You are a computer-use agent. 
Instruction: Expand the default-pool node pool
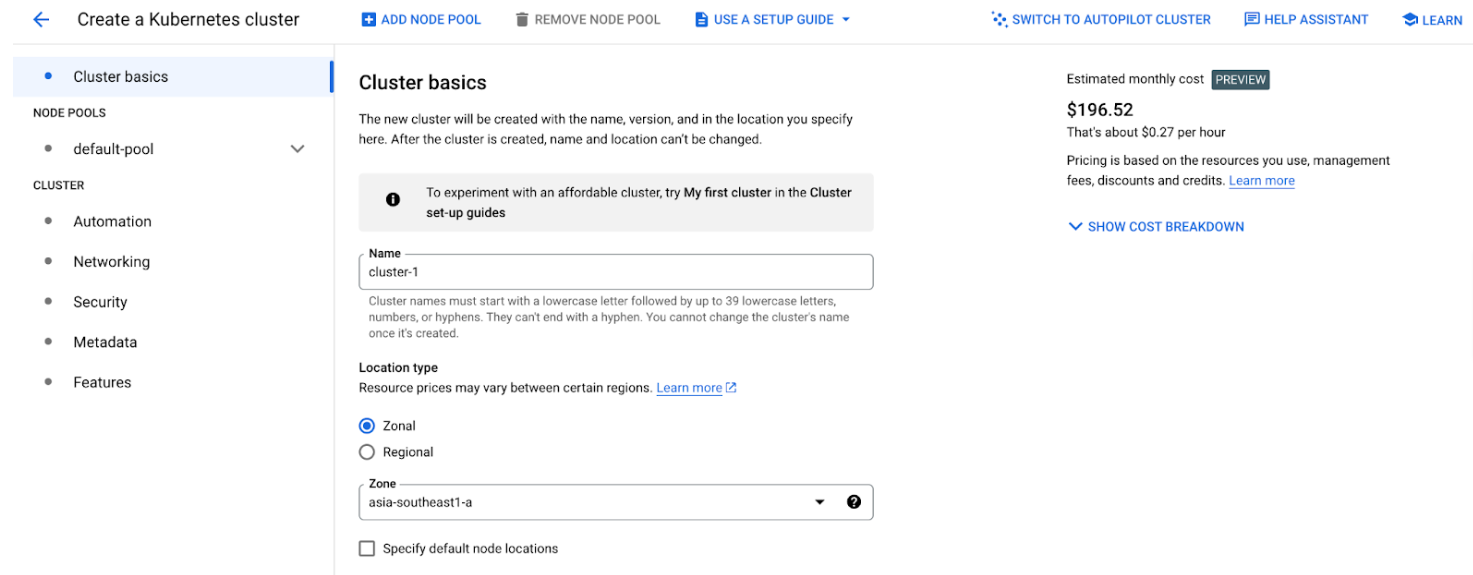pos(297,149)
